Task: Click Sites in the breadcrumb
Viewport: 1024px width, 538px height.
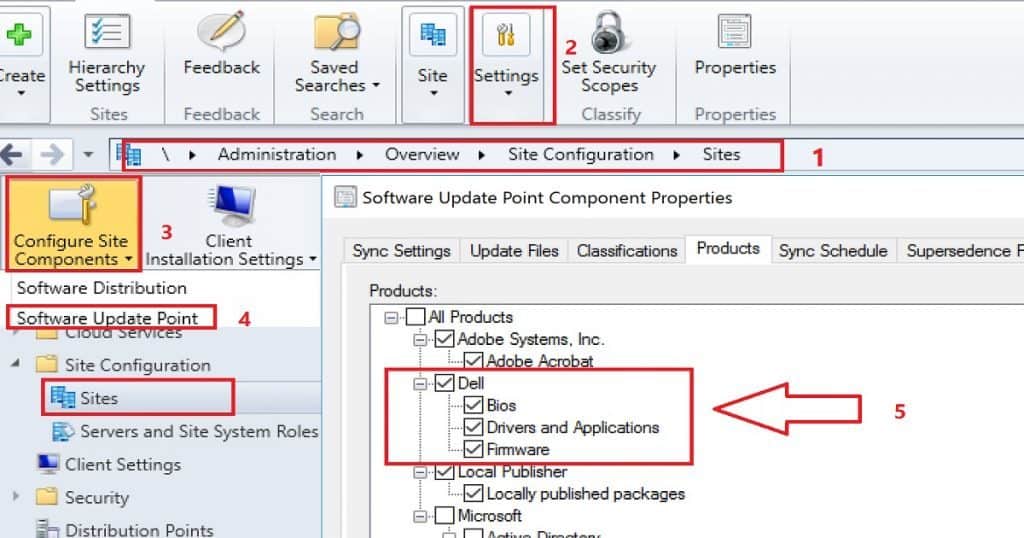Action: pyautogui.click(x=721, y=155)
